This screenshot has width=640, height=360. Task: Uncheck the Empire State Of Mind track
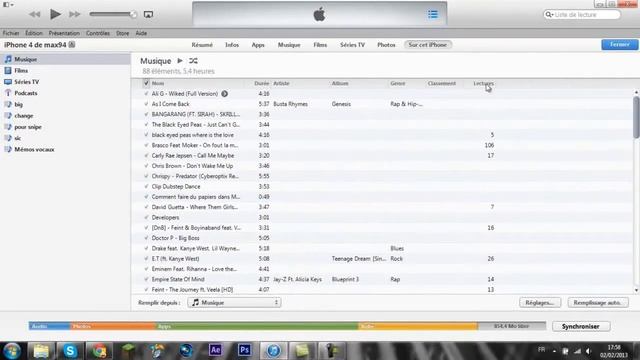point(146,280)
